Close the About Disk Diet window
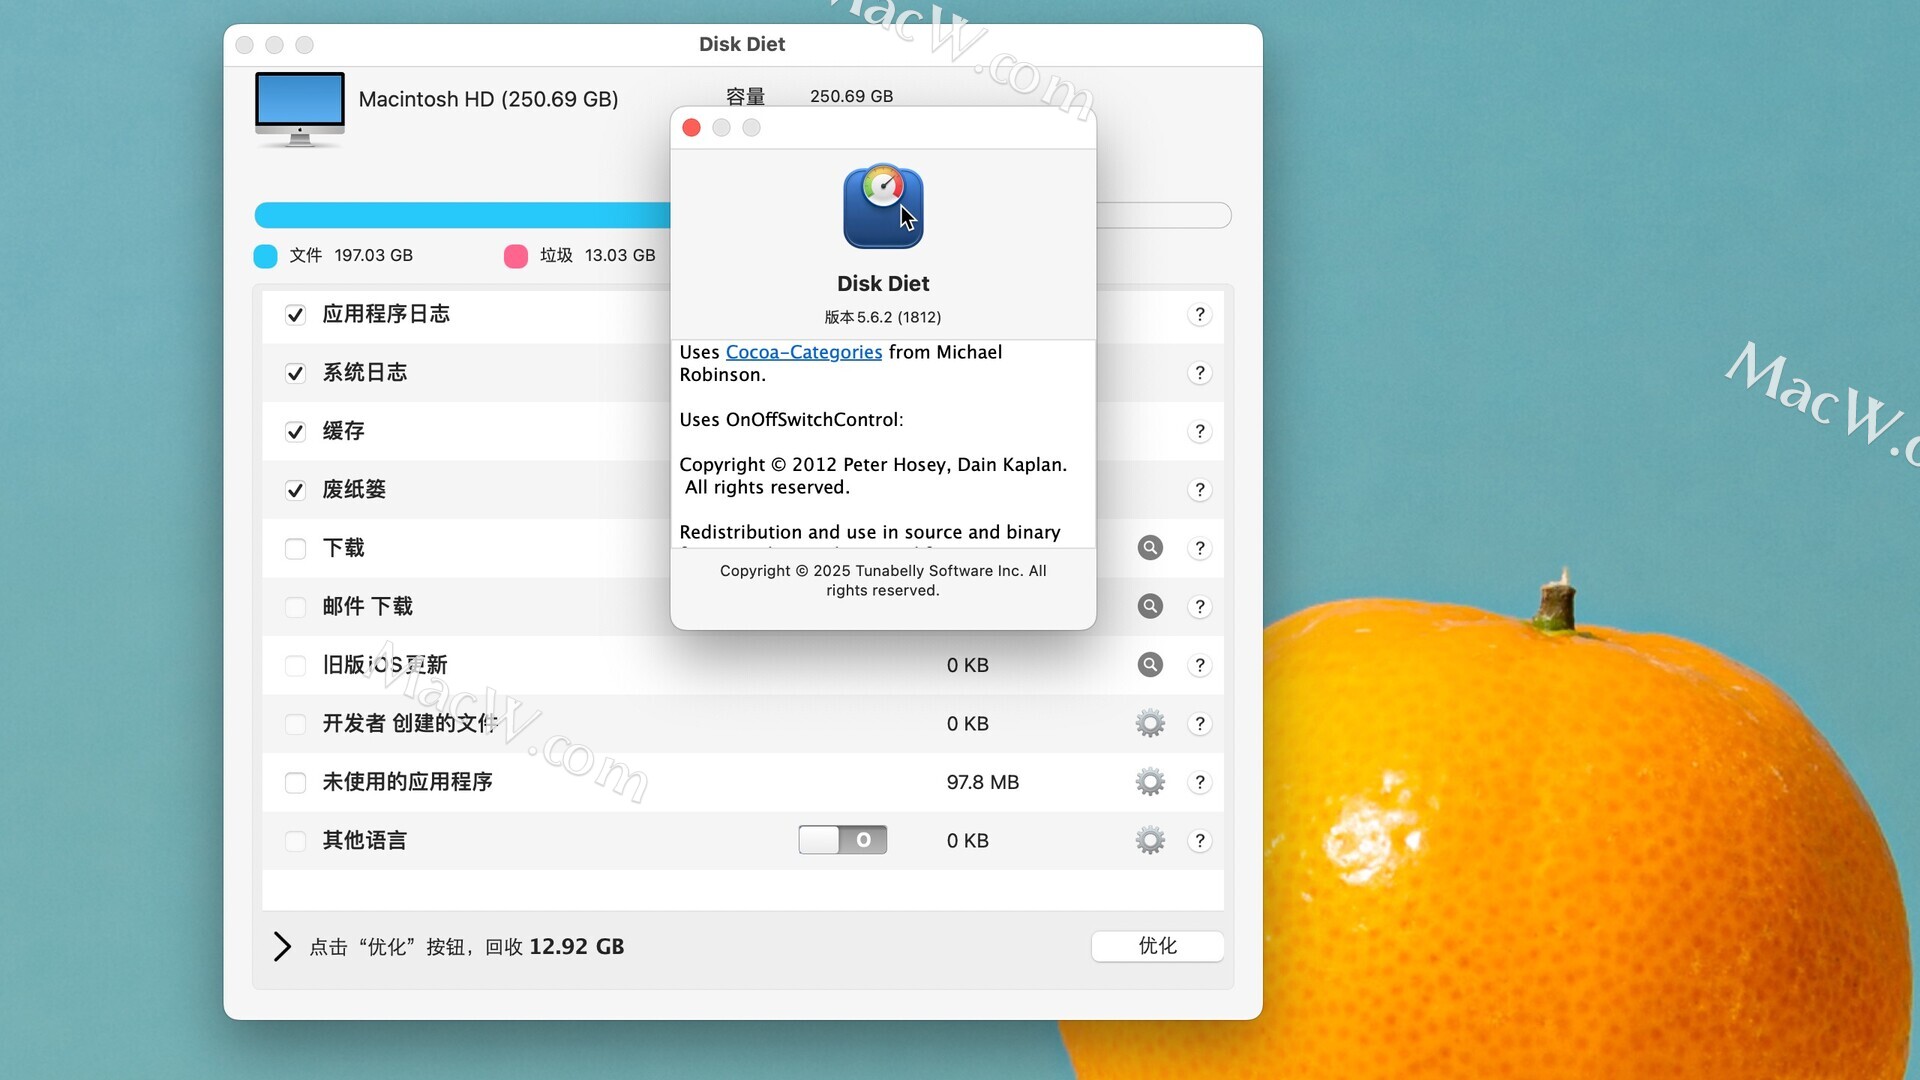Screen dimensions: 1920x1080 click(691, 128)
